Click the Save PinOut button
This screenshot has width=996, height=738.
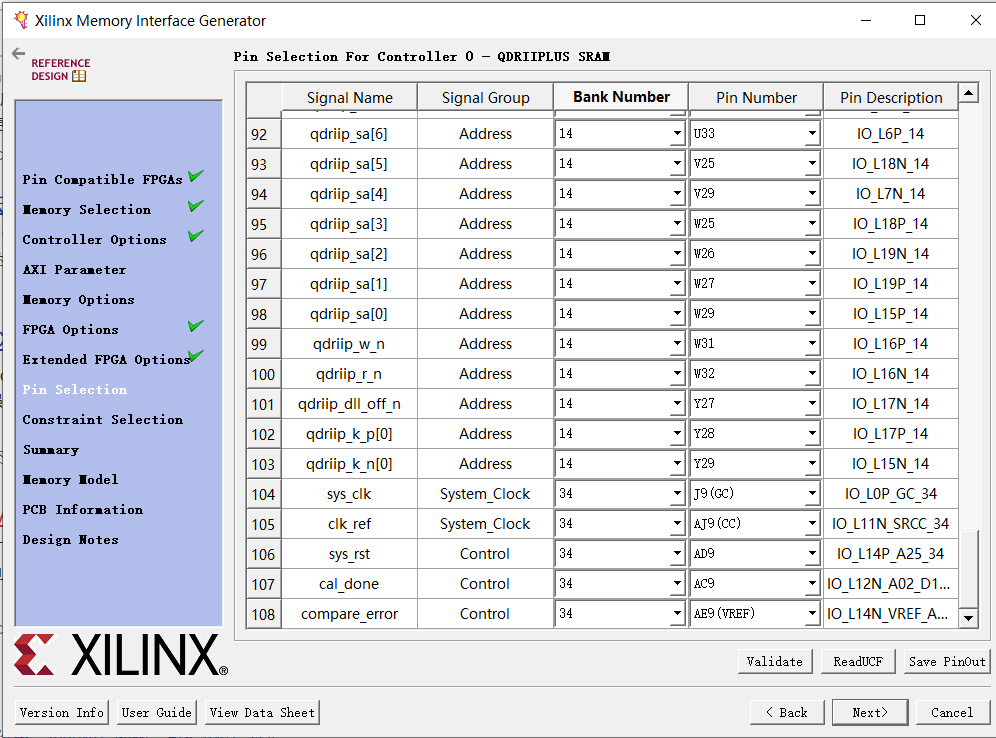[946, 661]
